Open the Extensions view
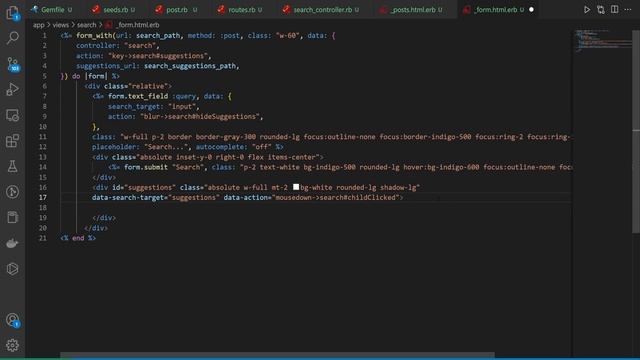This screenshot has height=360, width=640. pyautogui.click(x=12, y=141)
